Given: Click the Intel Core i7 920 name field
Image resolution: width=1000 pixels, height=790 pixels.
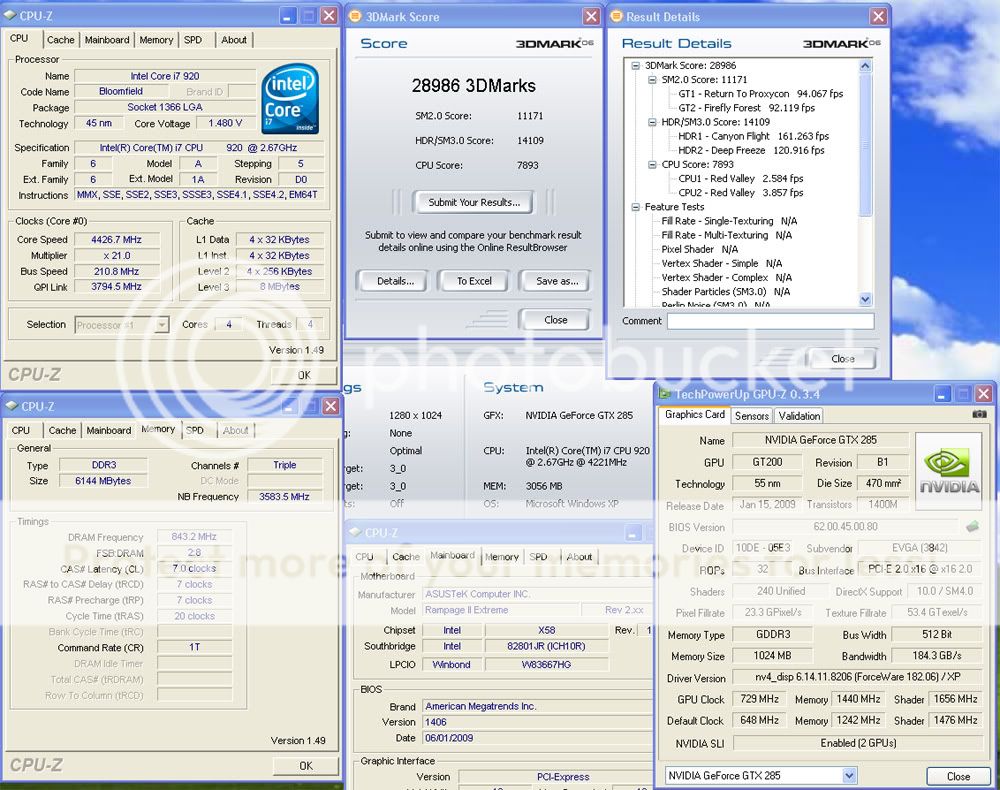Looking at the screenshot, I should [165, 76].
